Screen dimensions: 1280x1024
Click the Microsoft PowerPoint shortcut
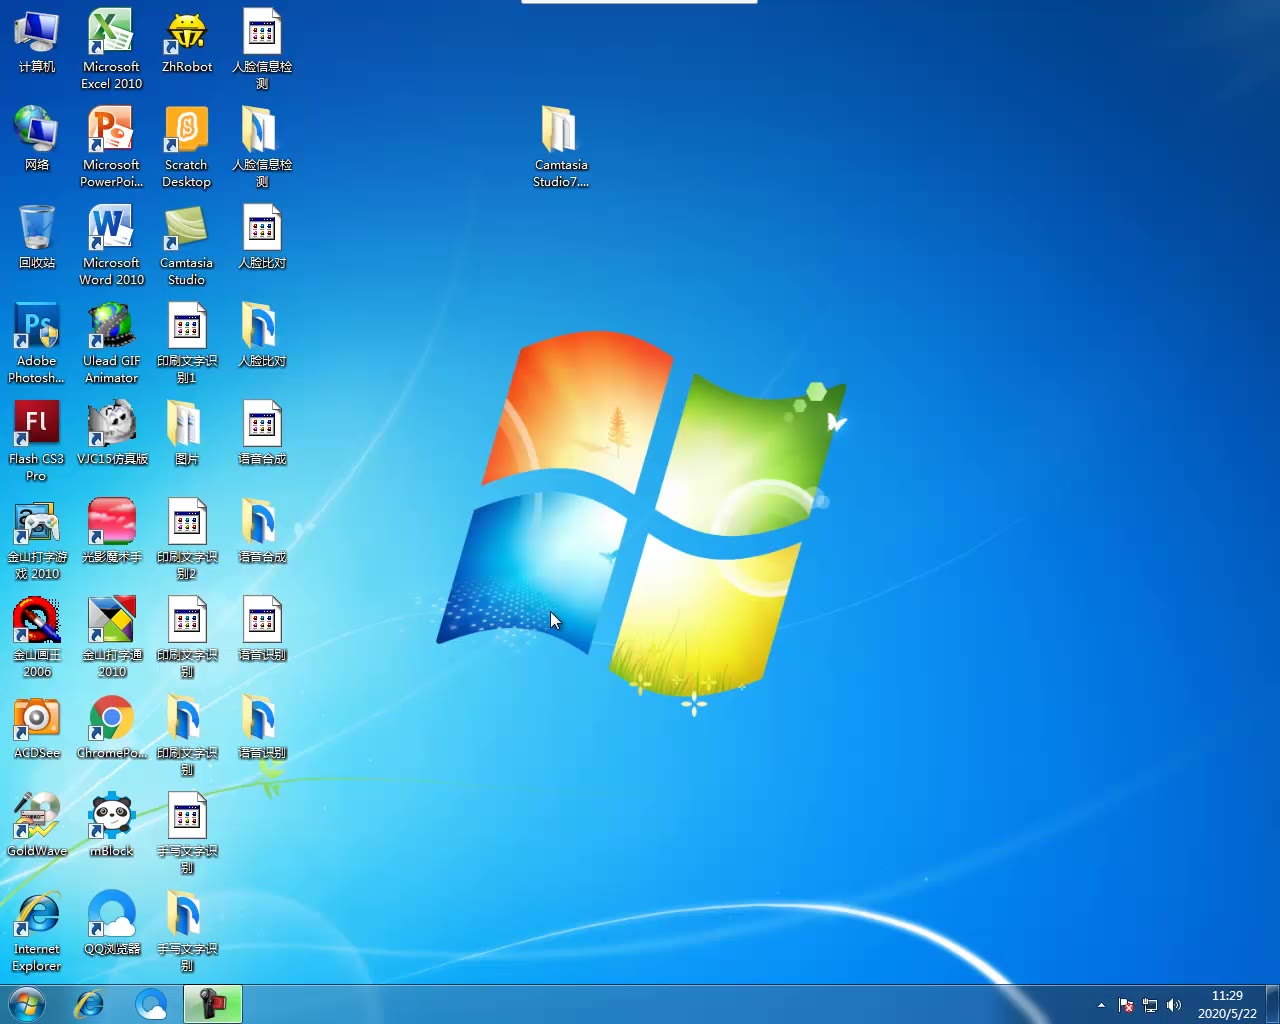click(x=111, y=147)
